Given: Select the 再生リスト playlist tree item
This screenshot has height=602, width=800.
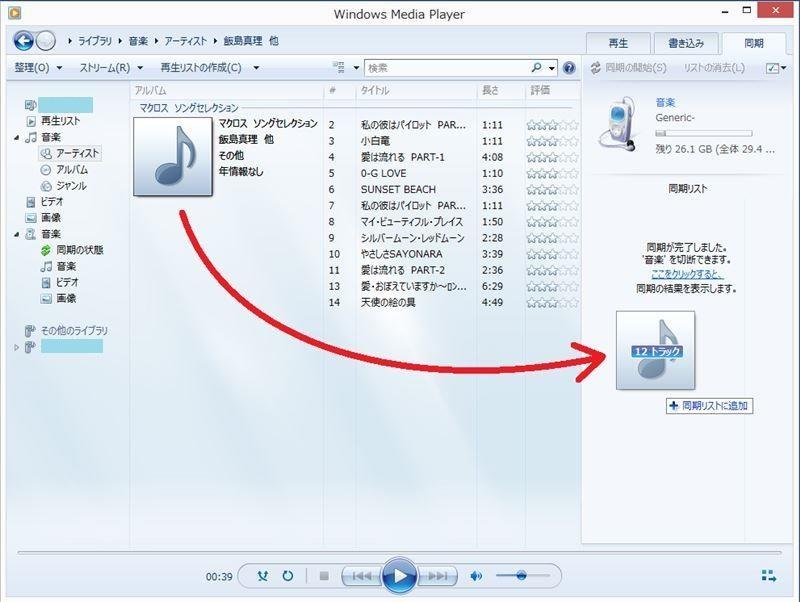Looking at the screenshot, I should [x=60, y=121].
